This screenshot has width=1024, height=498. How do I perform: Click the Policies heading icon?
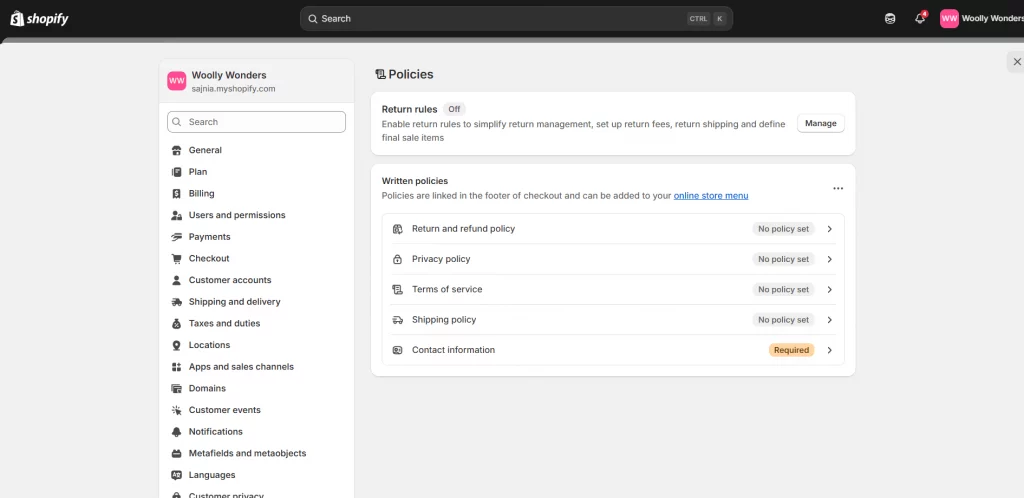click(x=380, y=74)
